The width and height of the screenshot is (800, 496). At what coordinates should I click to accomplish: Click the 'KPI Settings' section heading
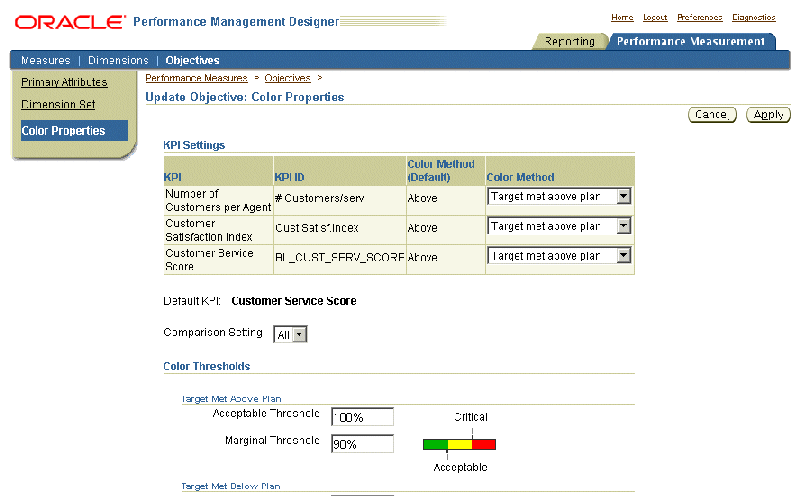coord(194,145)
